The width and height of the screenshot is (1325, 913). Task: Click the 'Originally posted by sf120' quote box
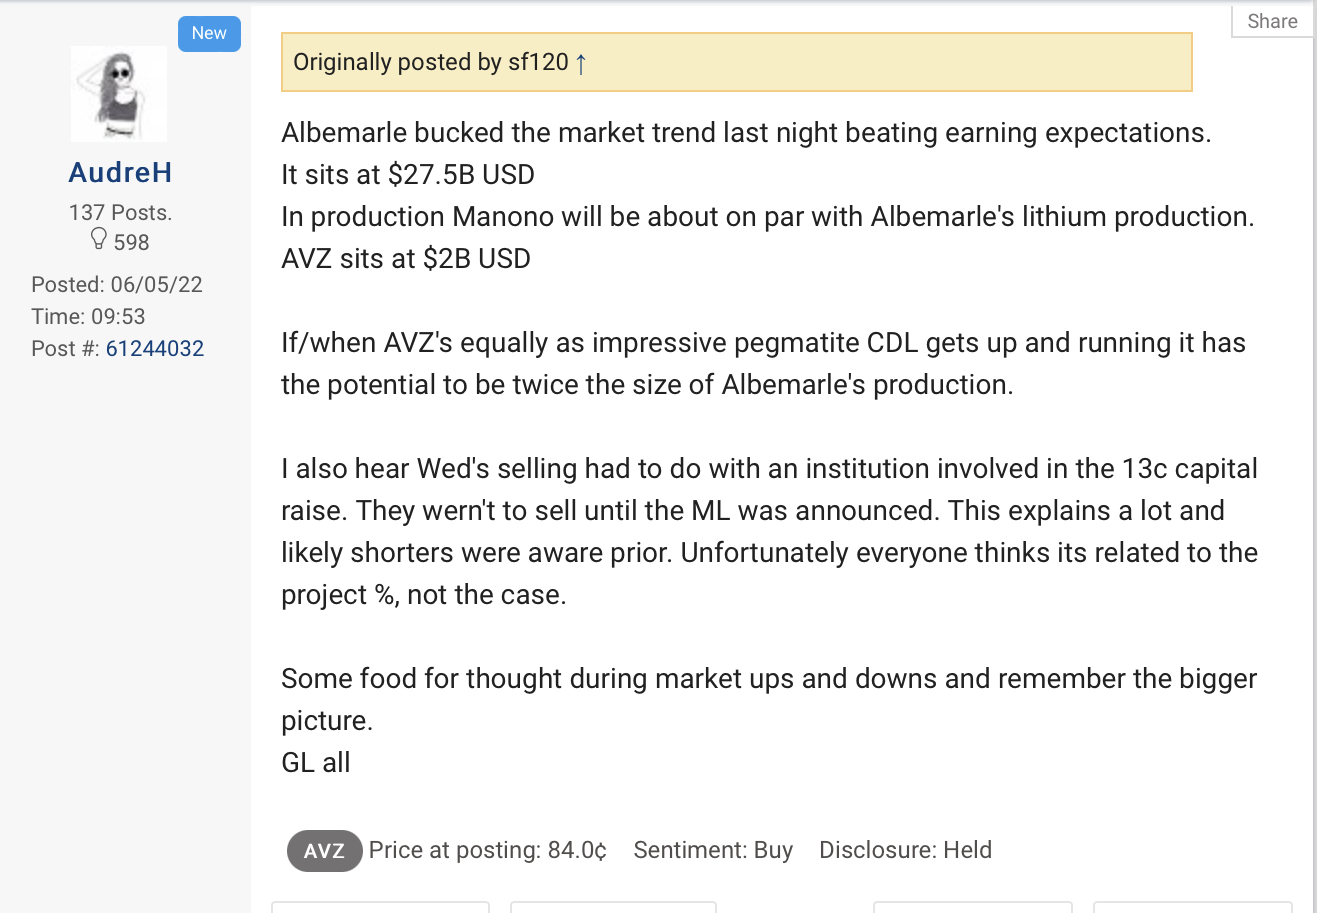pyautogui.click(x=736, y=62)
